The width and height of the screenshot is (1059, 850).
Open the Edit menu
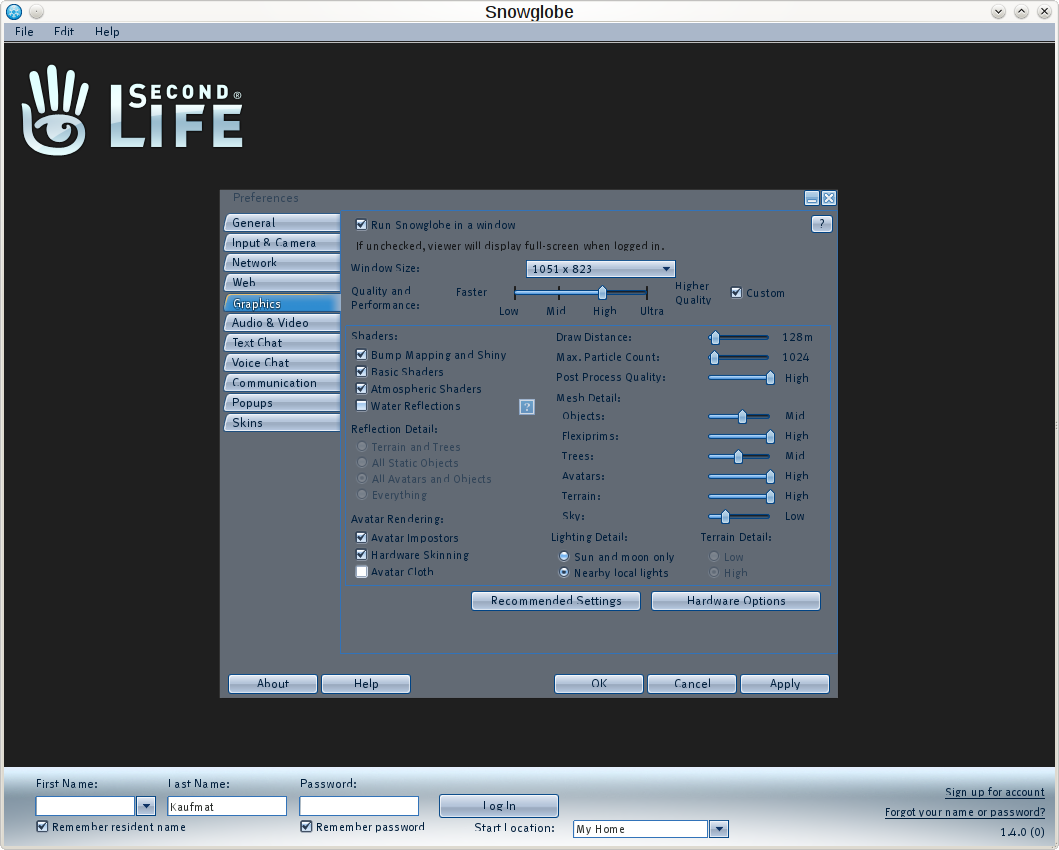pyautogui.click(x=64, y=31)
